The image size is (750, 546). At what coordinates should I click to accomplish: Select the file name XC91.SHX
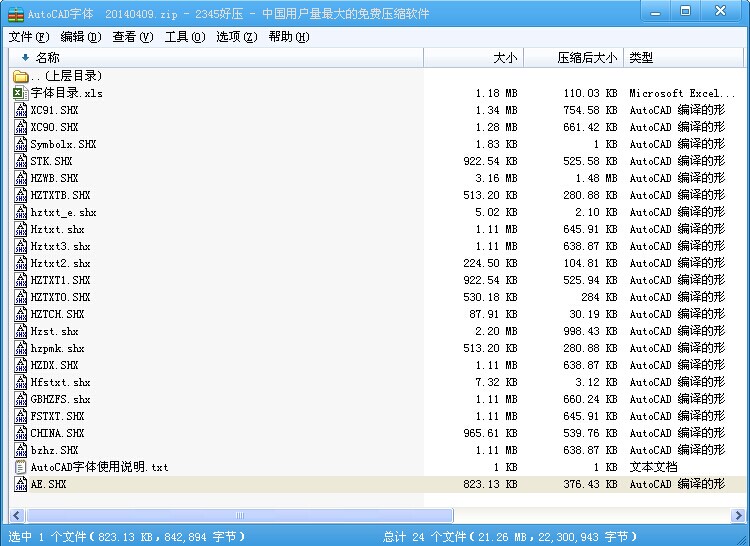(x=54, y=110)
